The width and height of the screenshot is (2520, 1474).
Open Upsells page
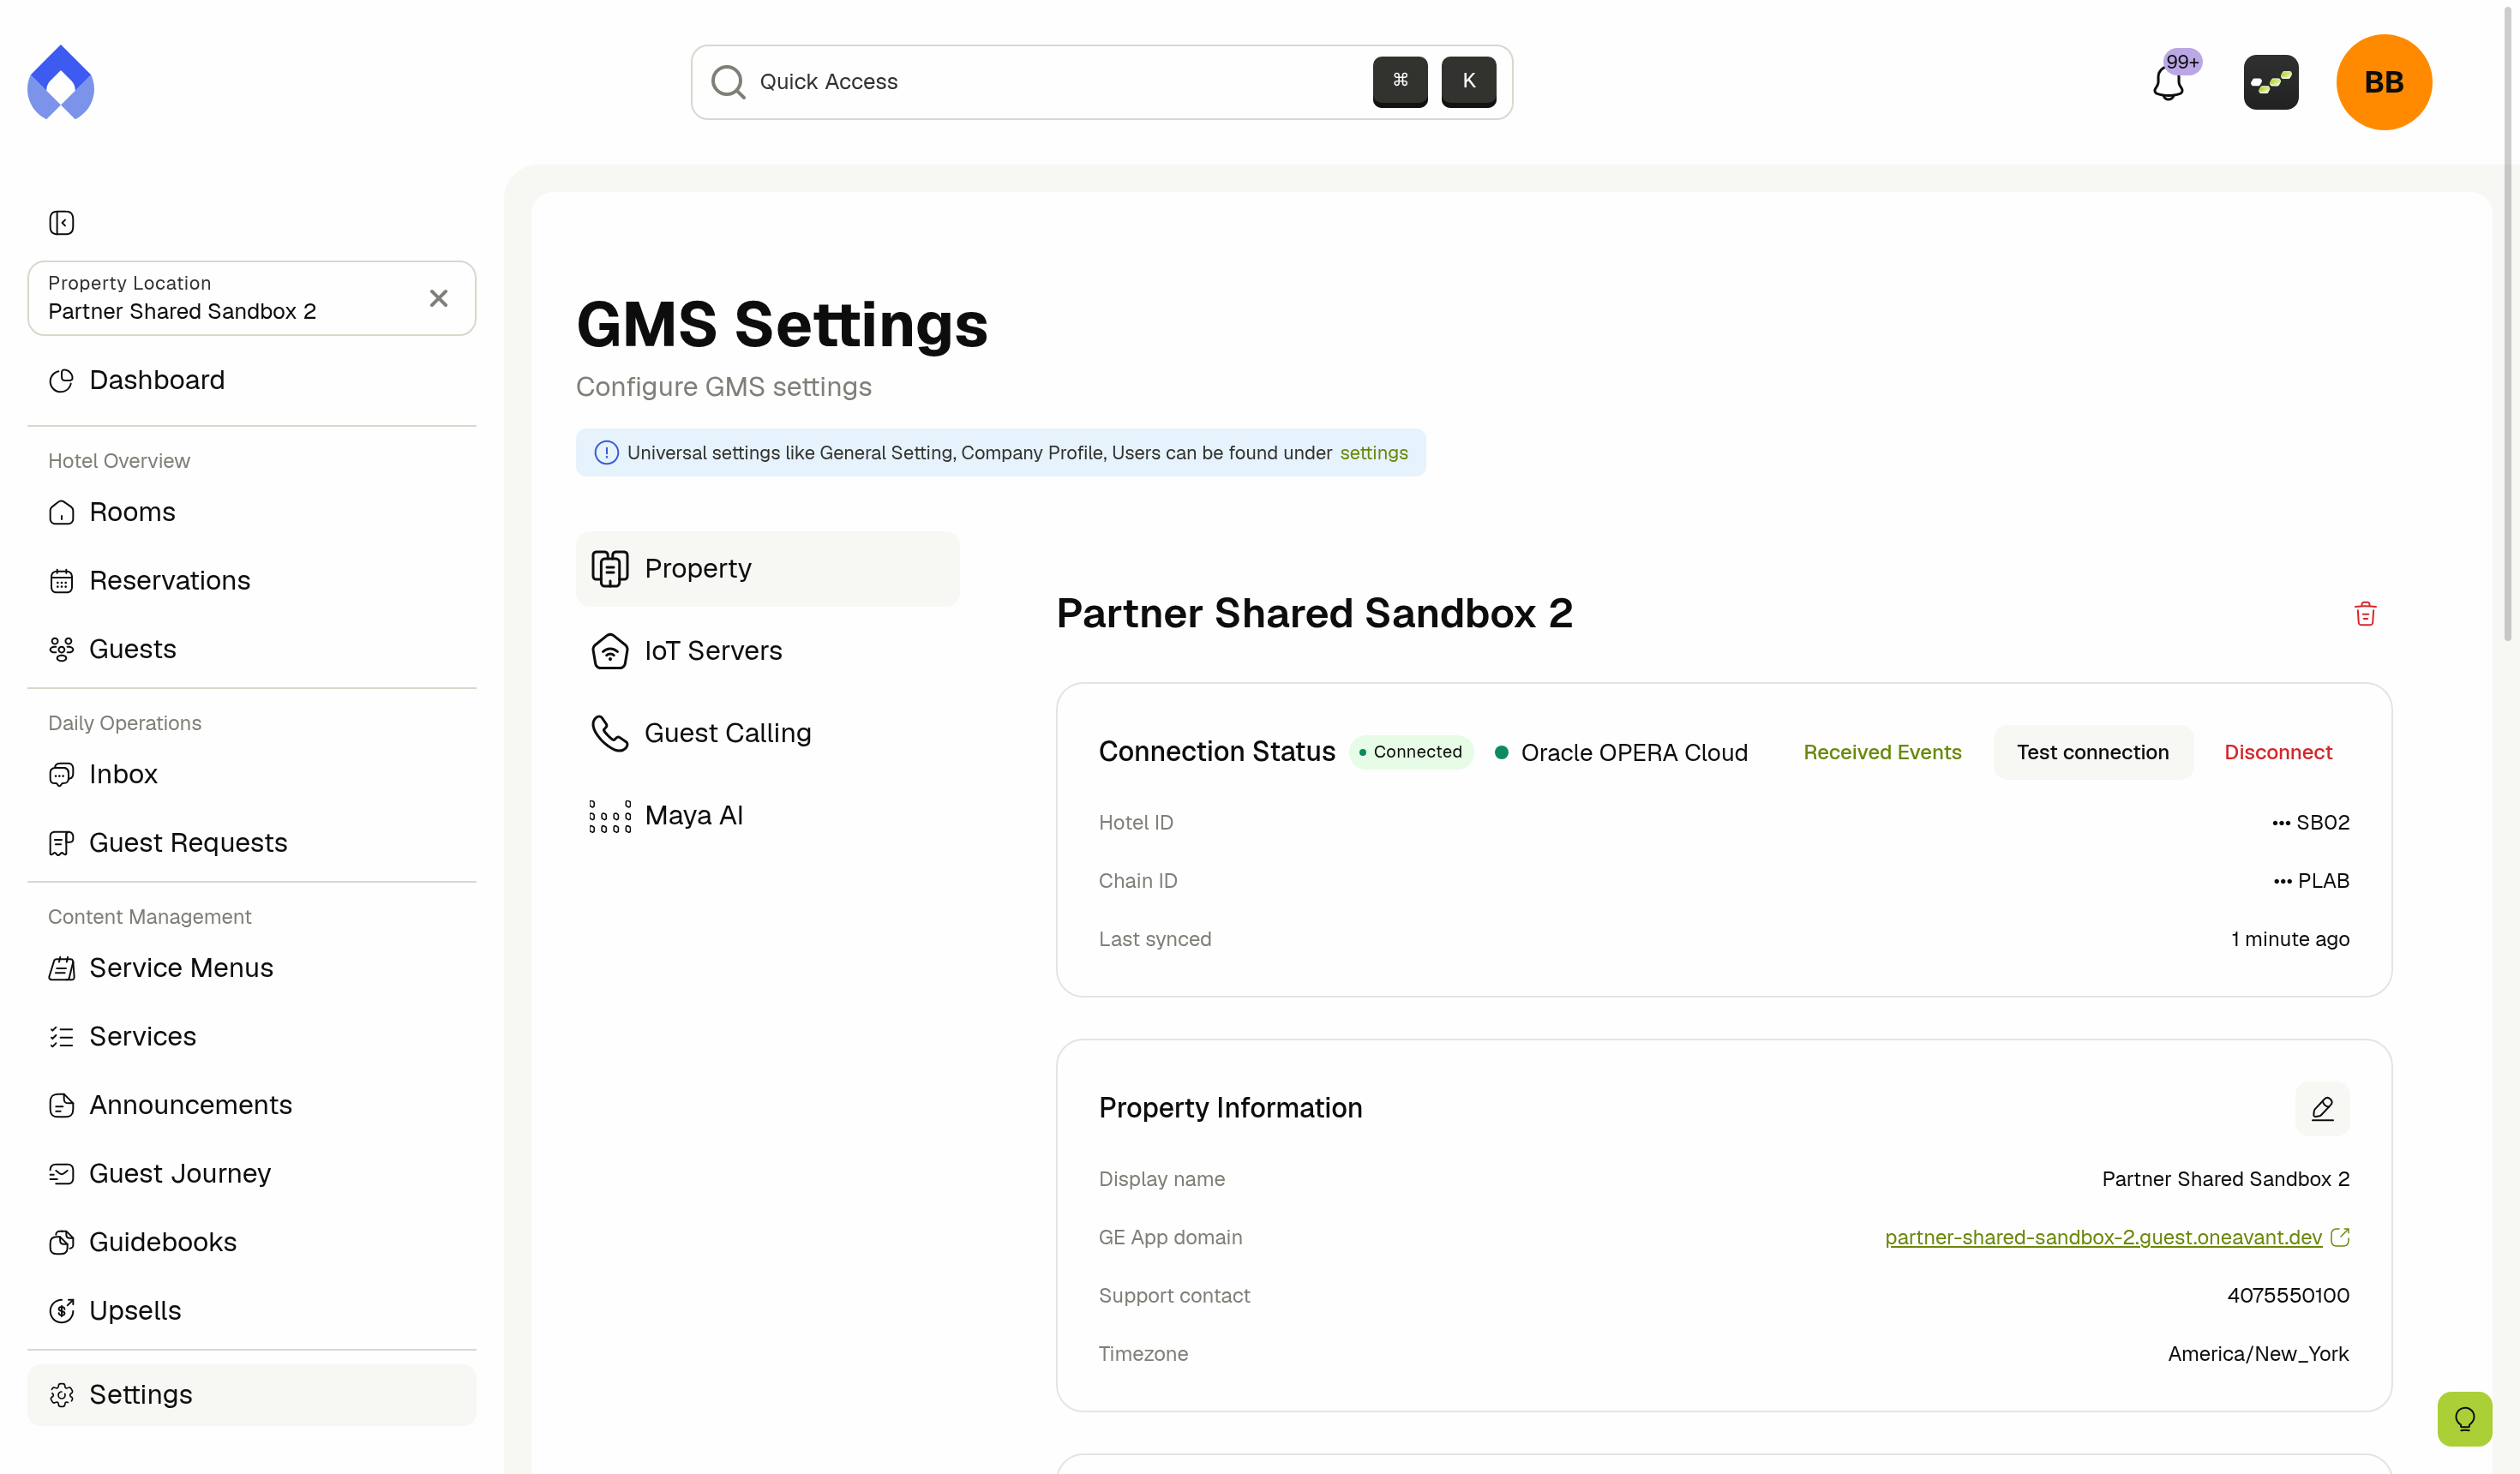[x=251, y=1311]
